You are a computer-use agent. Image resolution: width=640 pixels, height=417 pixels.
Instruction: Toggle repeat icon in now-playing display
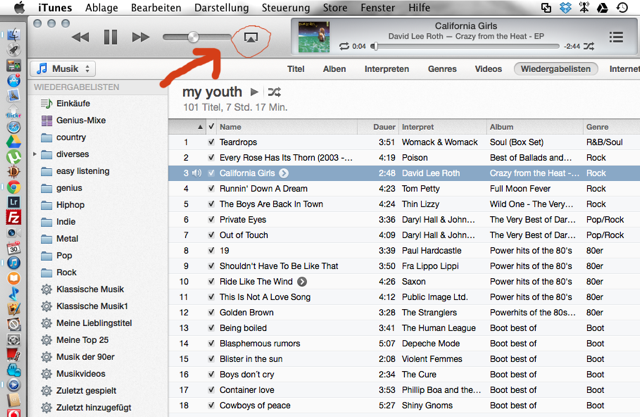coord(344,47)
